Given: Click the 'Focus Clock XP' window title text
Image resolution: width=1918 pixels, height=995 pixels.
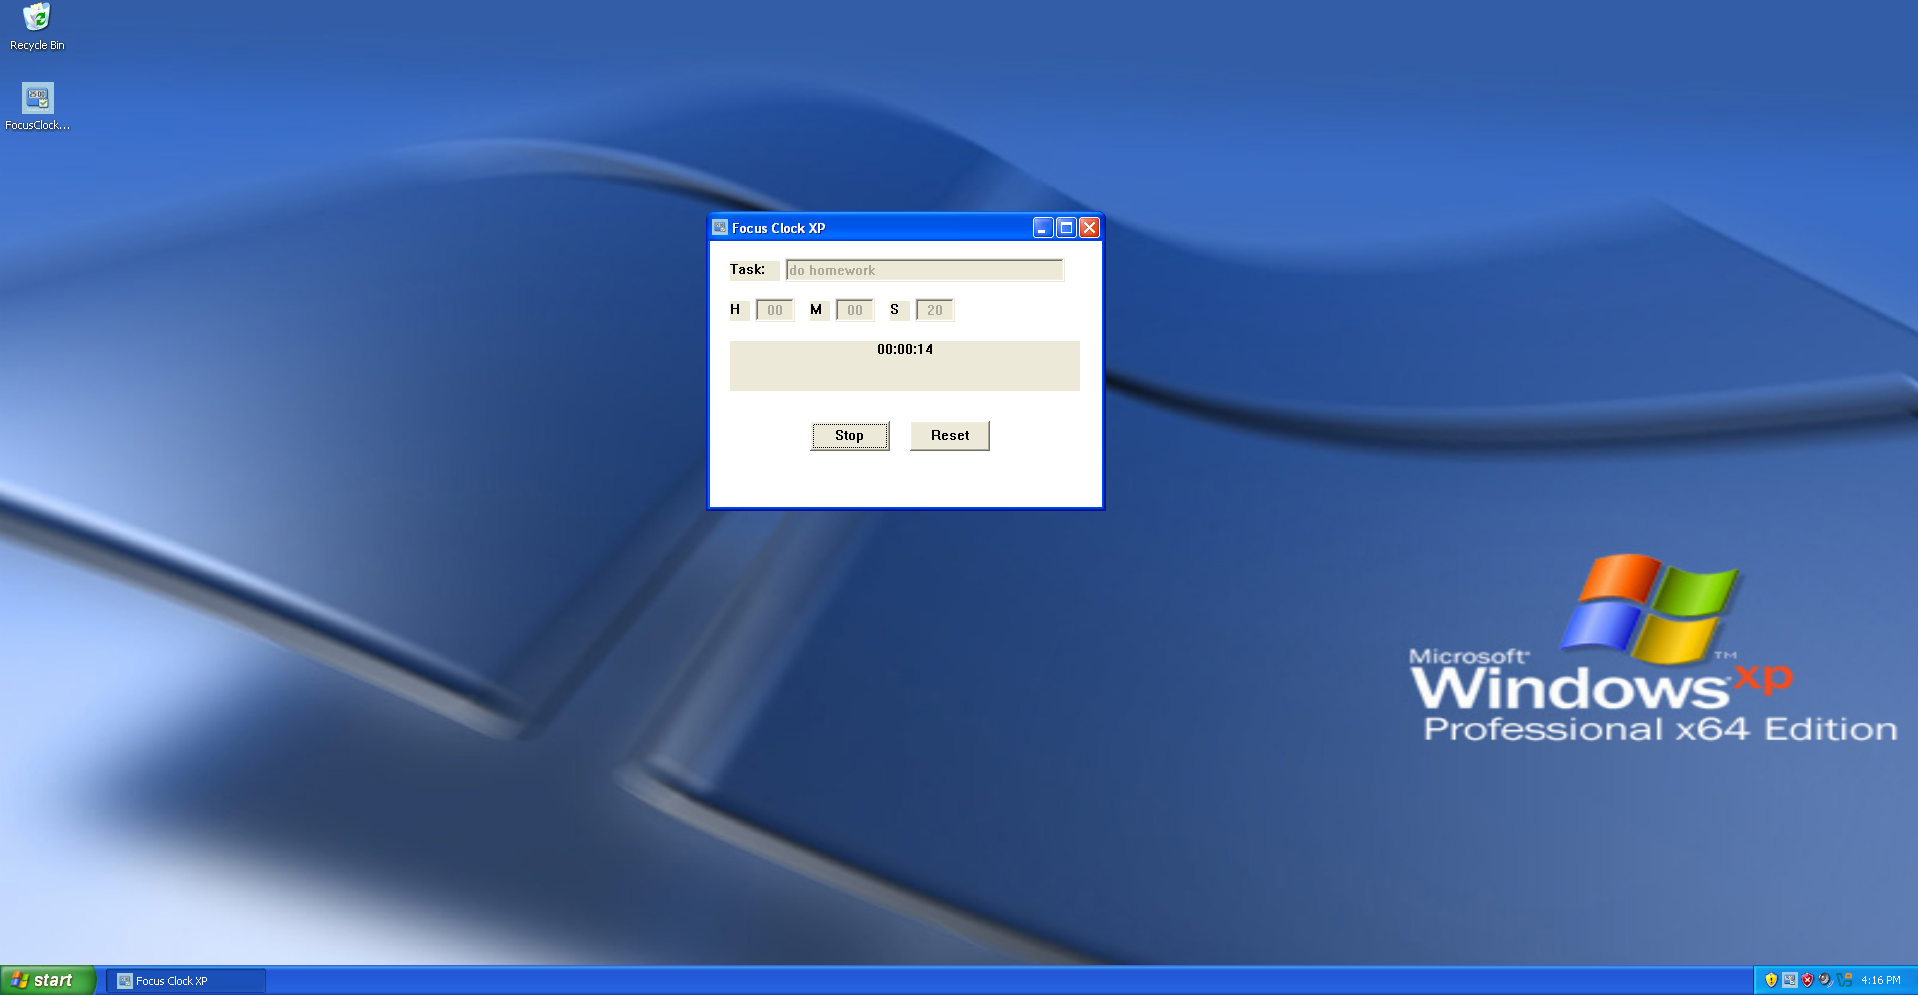Looking at the screenshot, I should point(778,228).
